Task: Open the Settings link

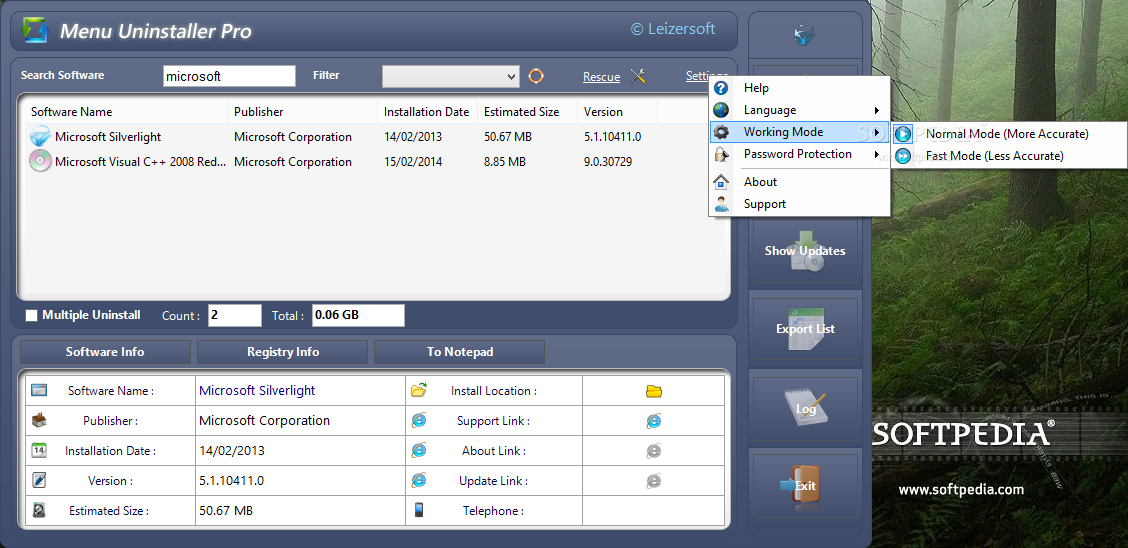Action: [x=706, y=76]
